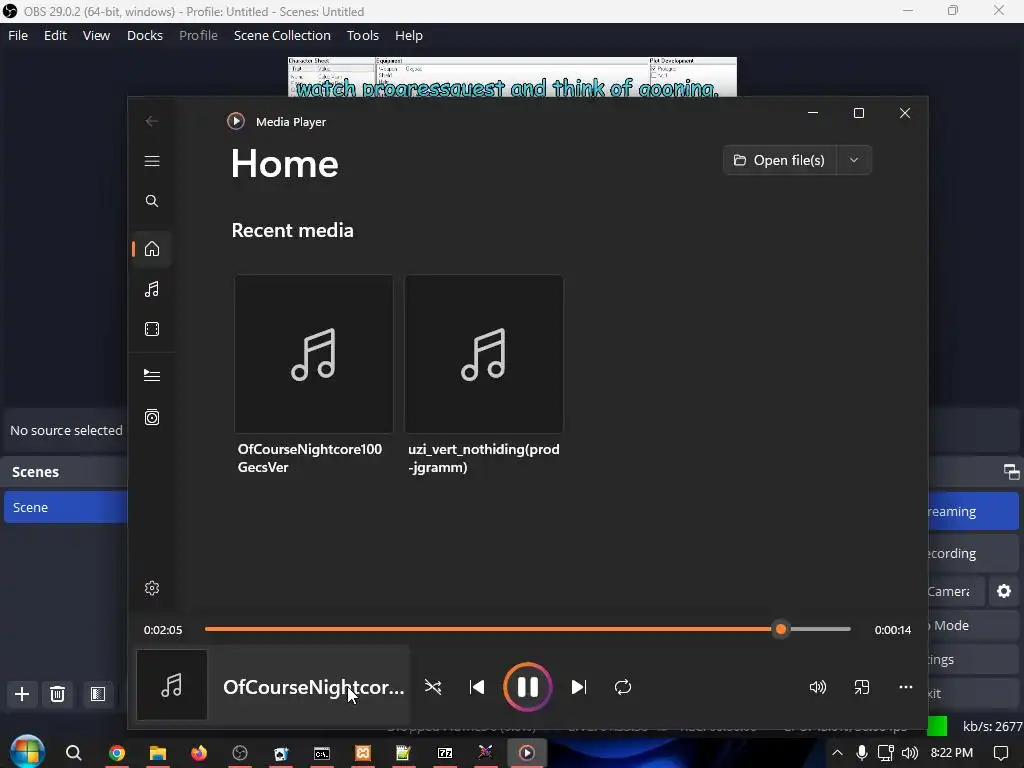Skip to the previous track
Screen dimensions: 1024x768
coord(477,687)
